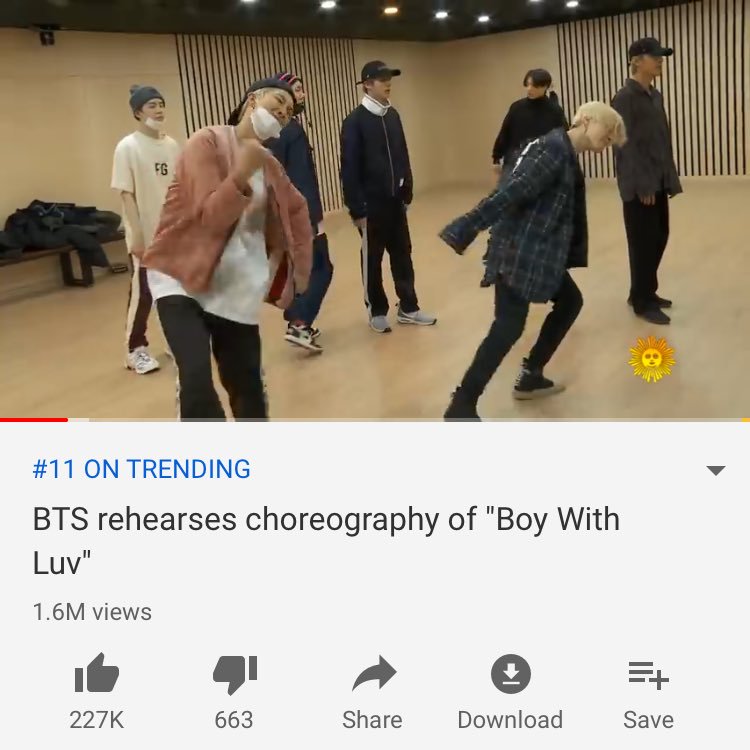750x750 pixels.
Task: Click the red played progress segment
Action: click(x=34, y=420)
